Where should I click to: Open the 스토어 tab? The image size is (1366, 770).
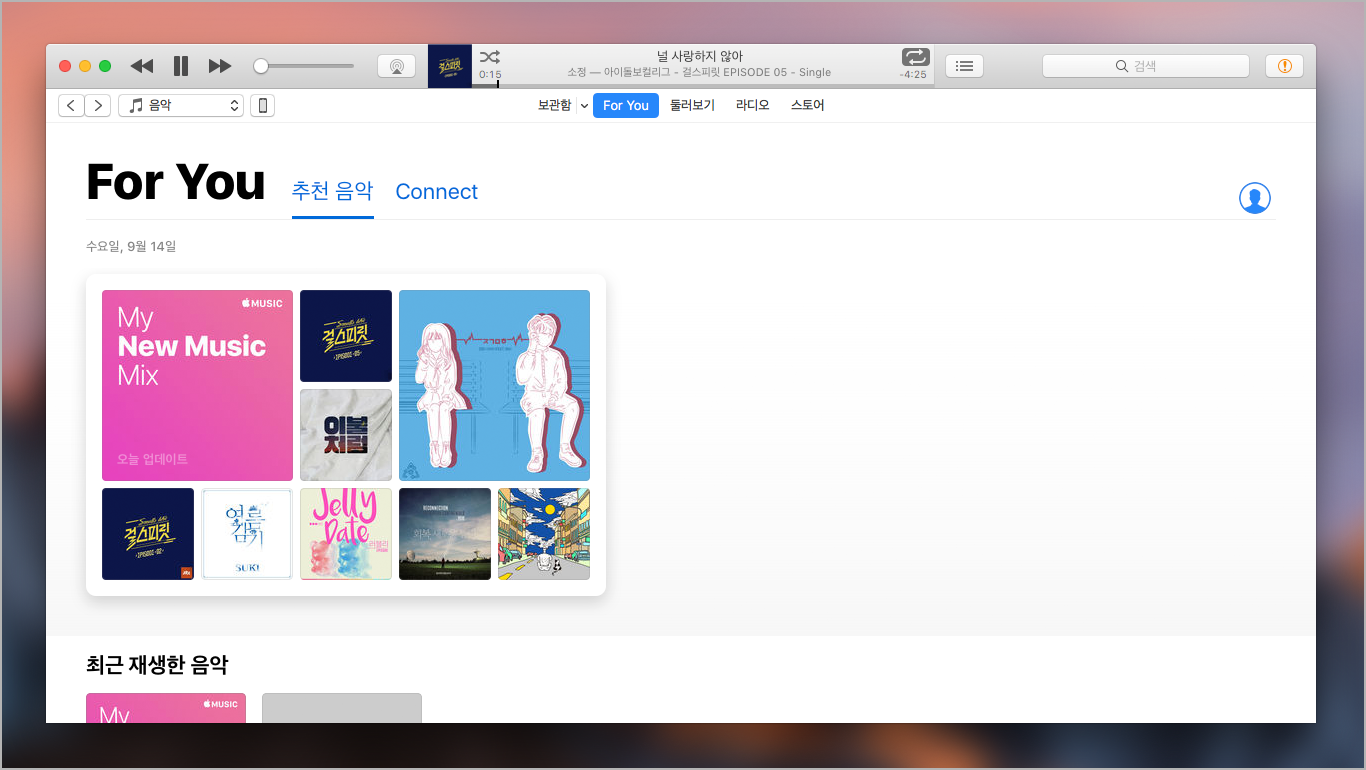coord(807,105)
